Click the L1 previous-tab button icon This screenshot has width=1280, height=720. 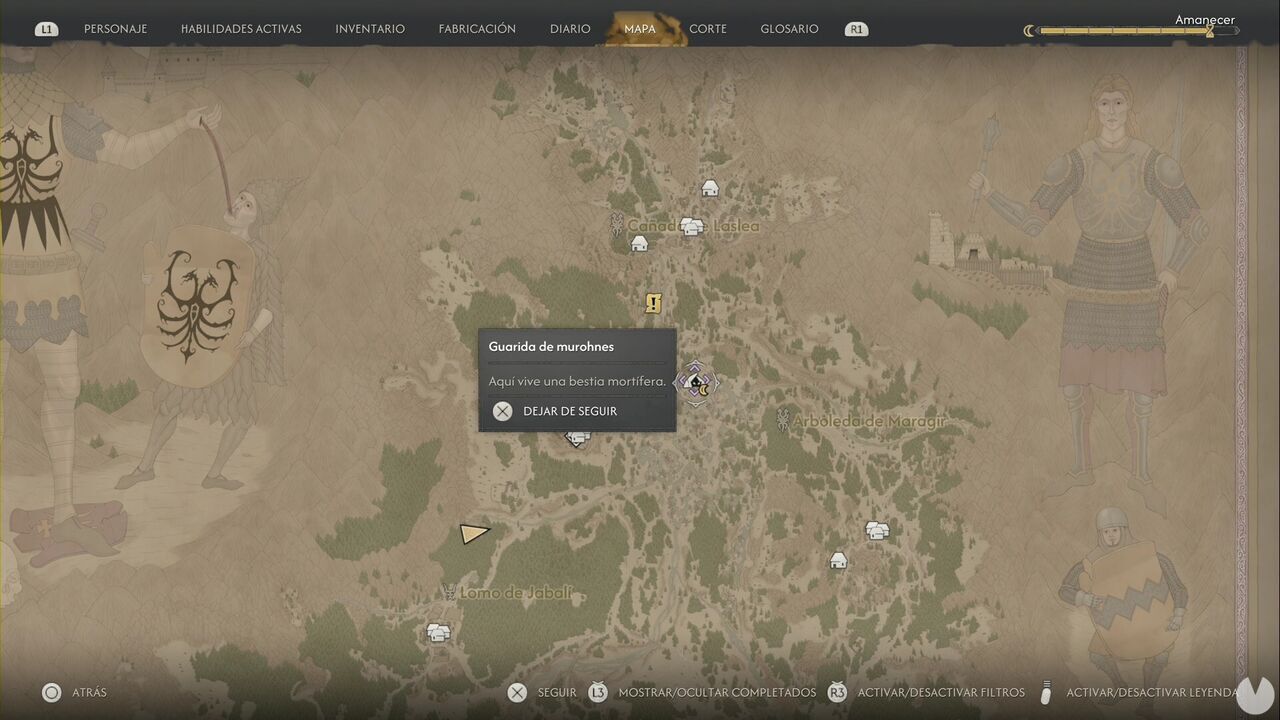pyautogui.click(x=46, y=29)
